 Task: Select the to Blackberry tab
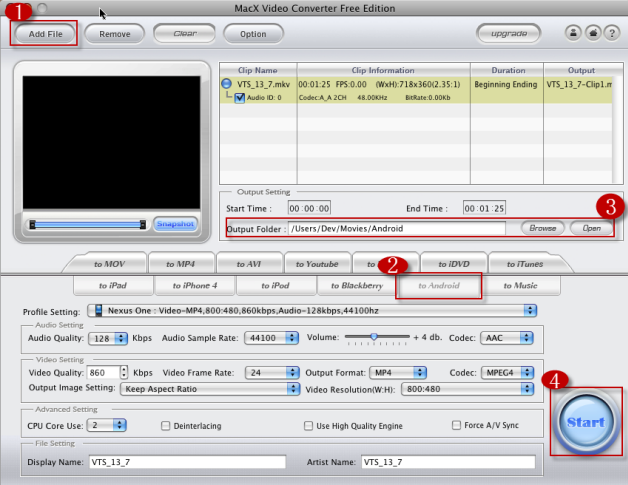coord(356,286)
